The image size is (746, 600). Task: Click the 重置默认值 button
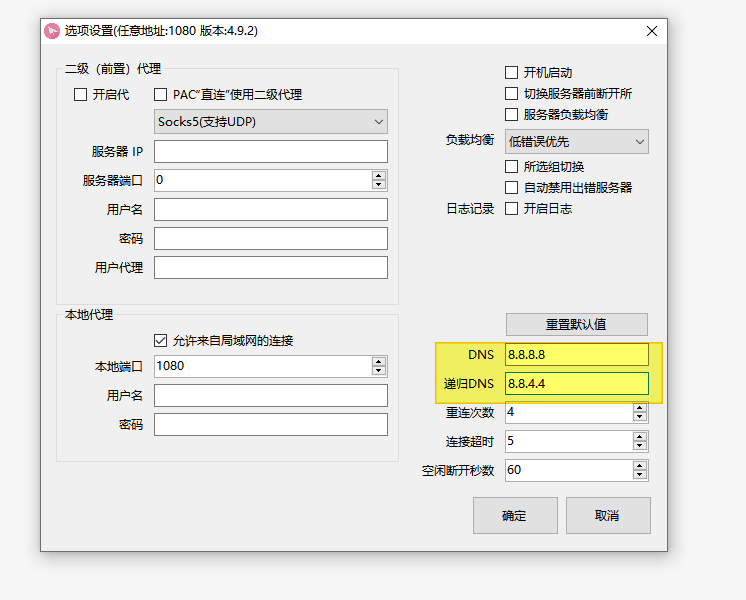coord(576,325)
